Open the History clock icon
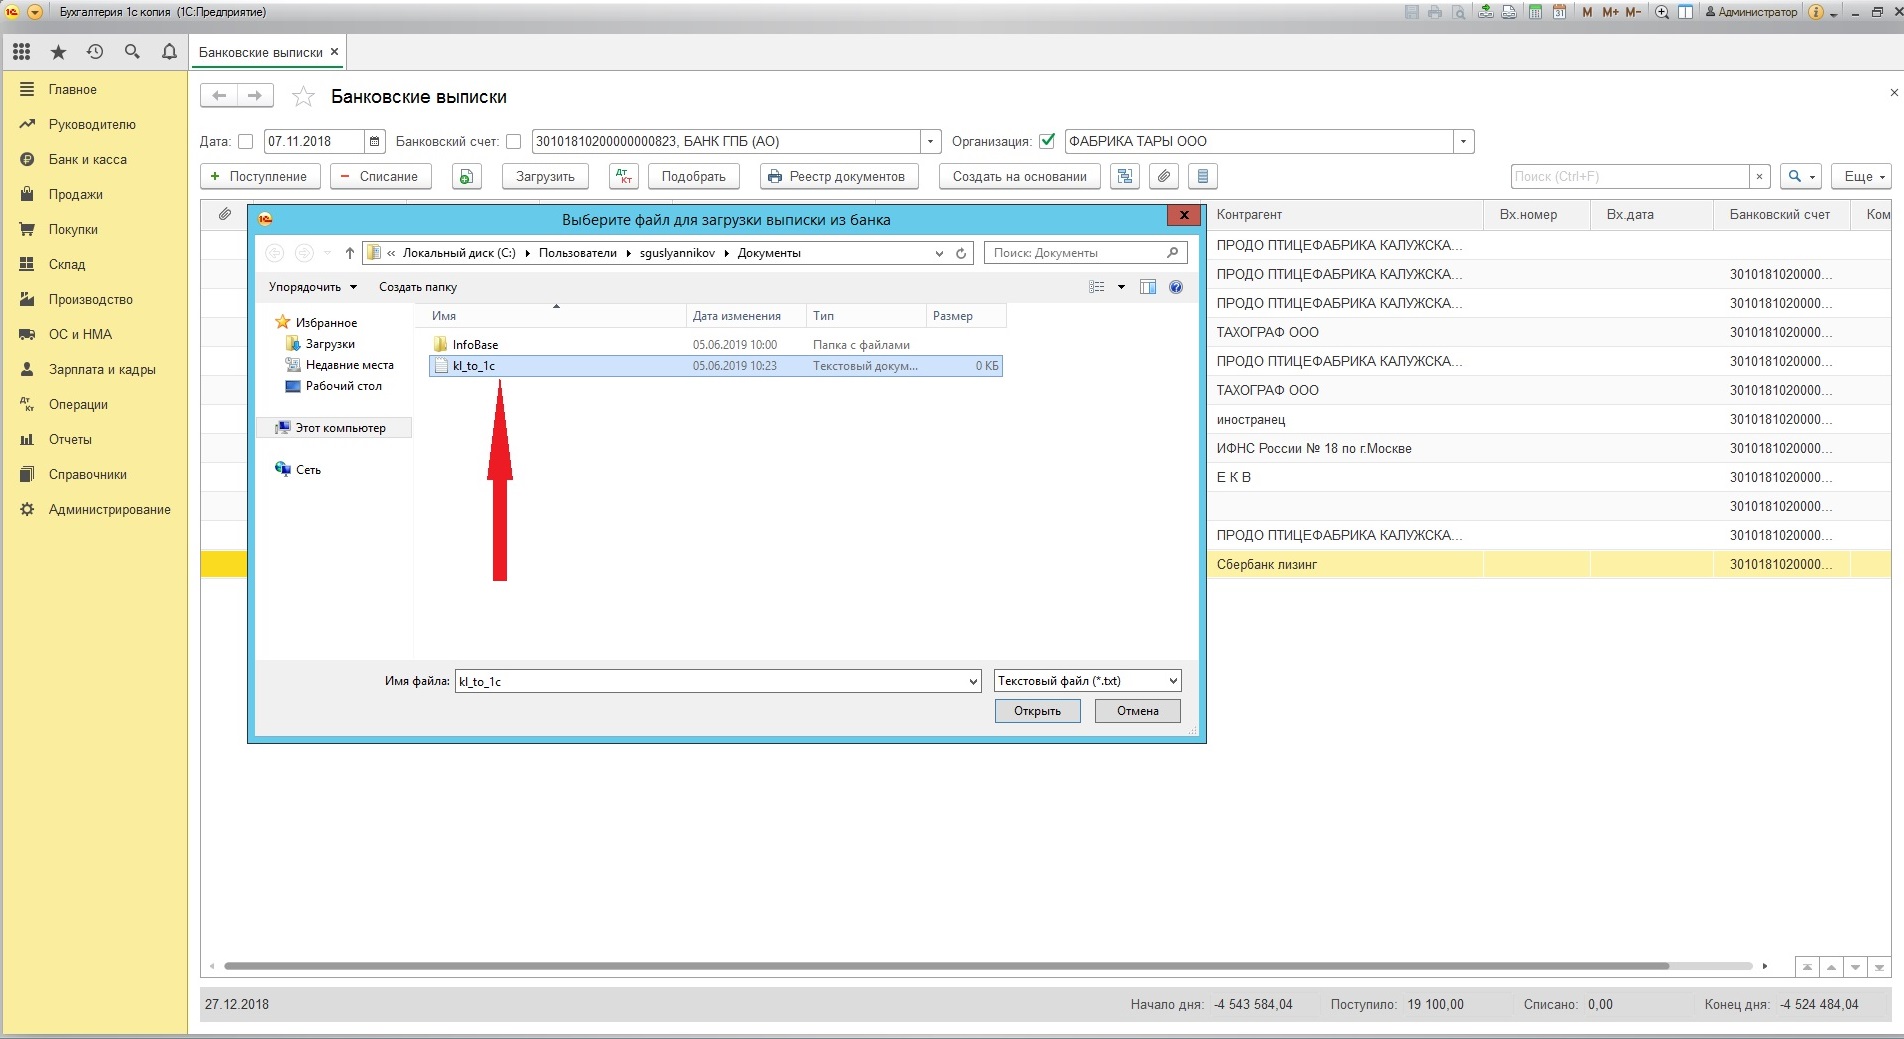Screen dimensions: 1904x1039 pos(95,52)
